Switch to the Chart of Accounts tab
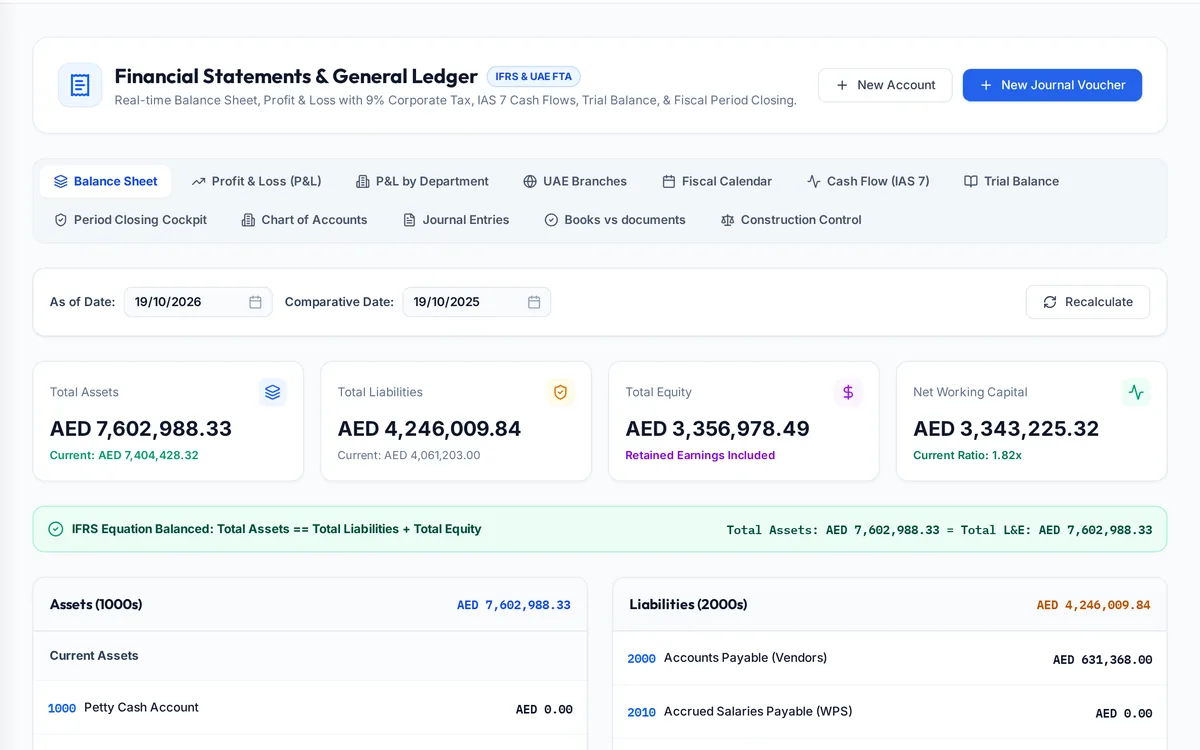Screen dimensions: 1200x750 (x=304, y=220)
